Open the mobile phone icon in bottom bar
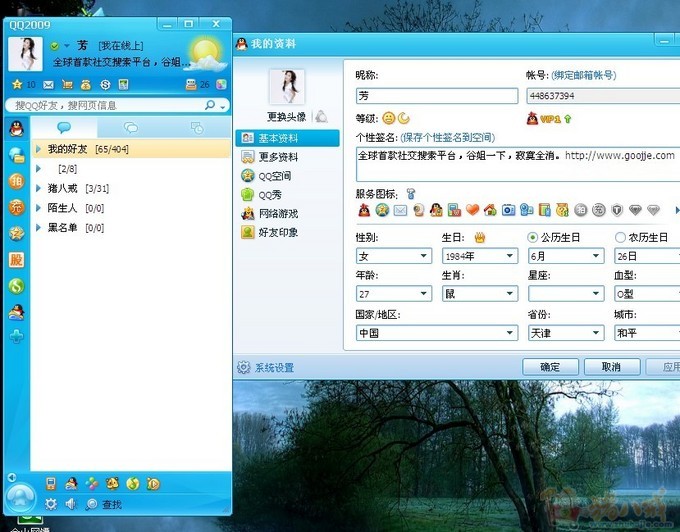The height and width of the screenshot is (532, 680). 51,483
